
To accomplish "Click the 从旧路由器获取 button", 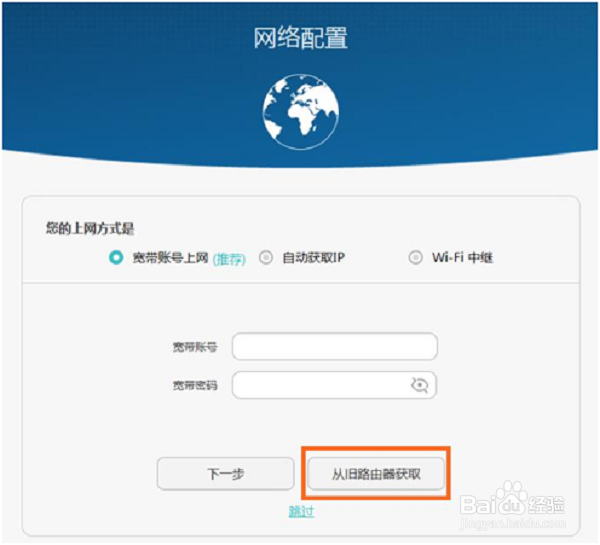I will [376, 474].
